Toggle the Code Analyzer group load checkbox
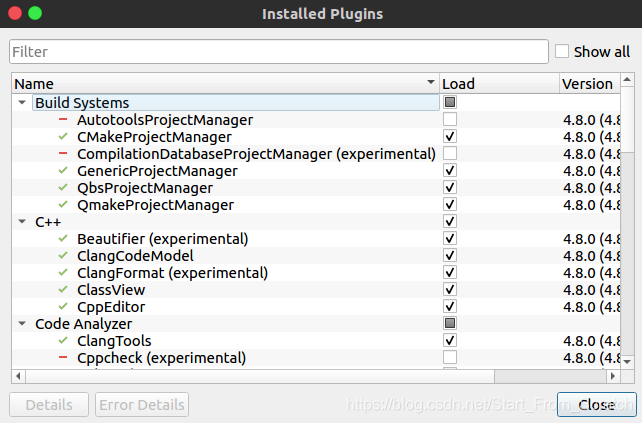 click(x=450, y=323)
